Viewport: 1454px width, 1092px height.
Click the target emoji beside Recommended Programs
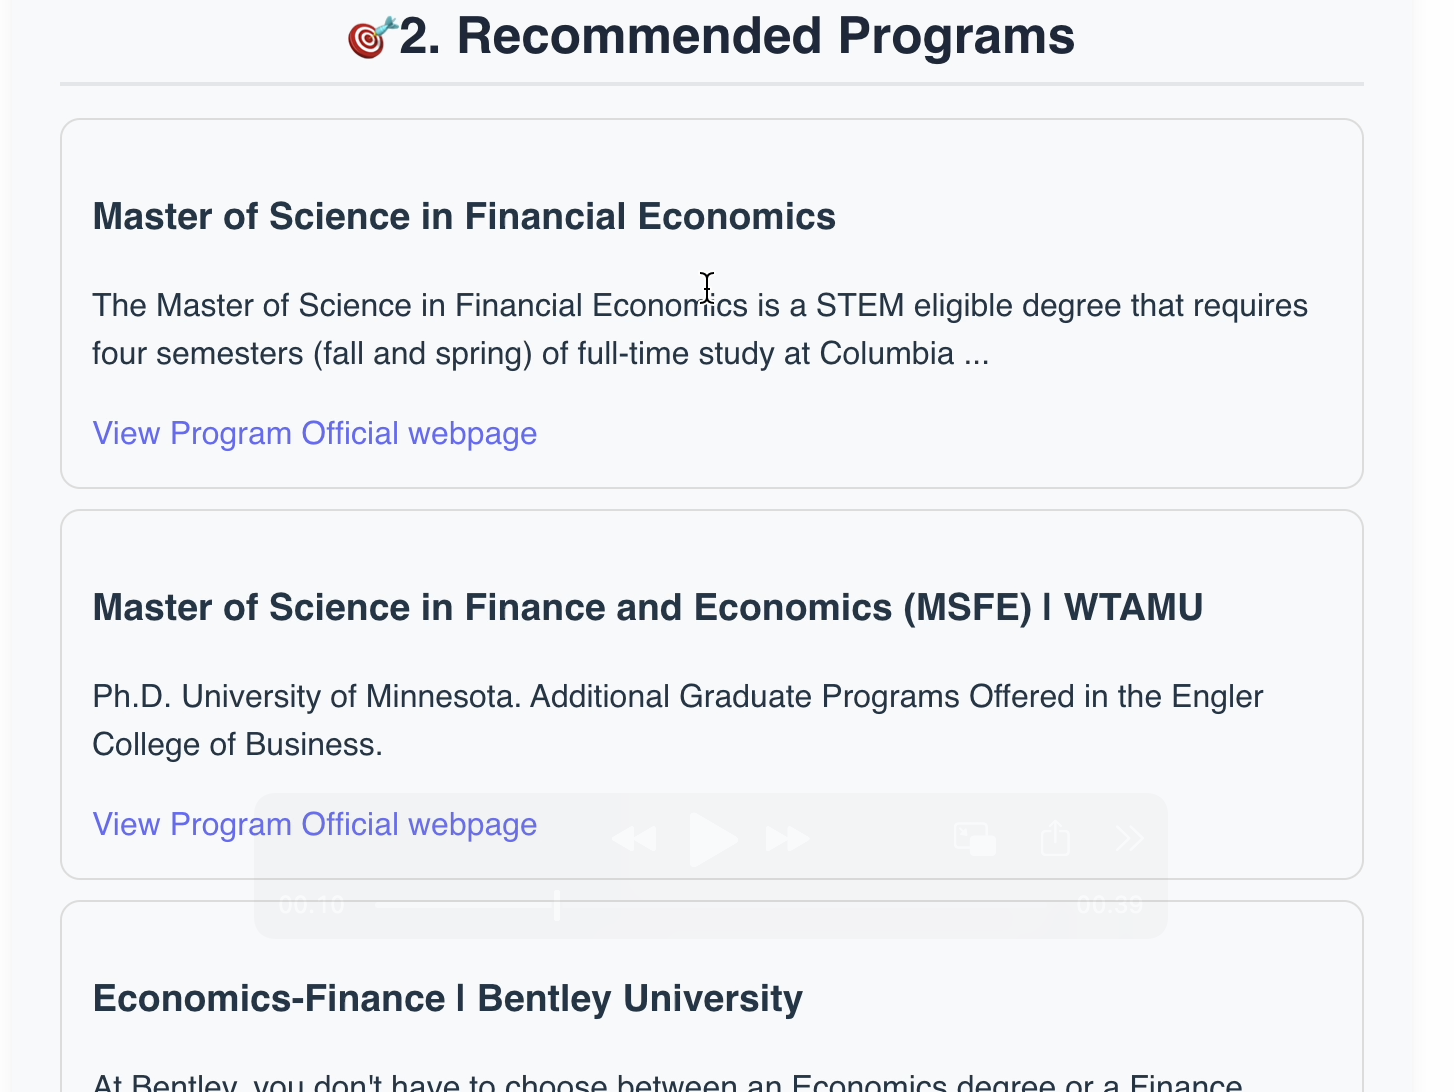(371, 38)
